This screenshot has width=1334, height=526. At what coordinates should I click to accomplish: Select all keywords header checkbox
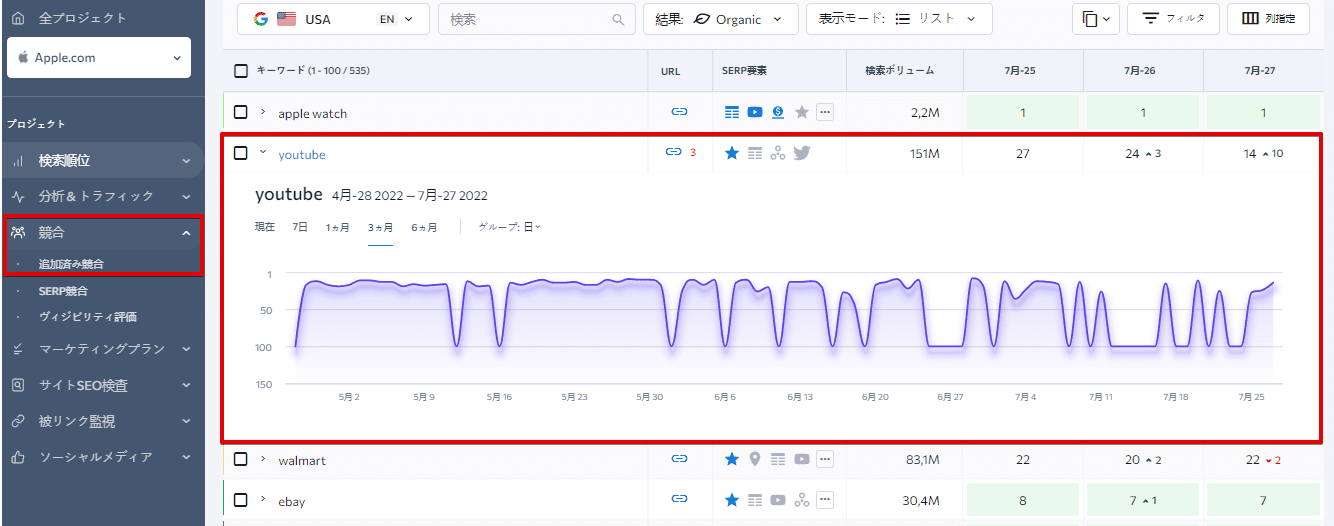[240, 71]
